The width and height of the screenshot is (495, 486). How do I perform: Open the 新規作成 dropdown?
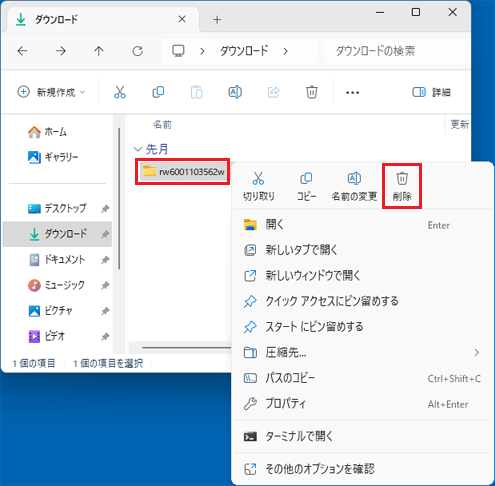click(x=51, y=92)
